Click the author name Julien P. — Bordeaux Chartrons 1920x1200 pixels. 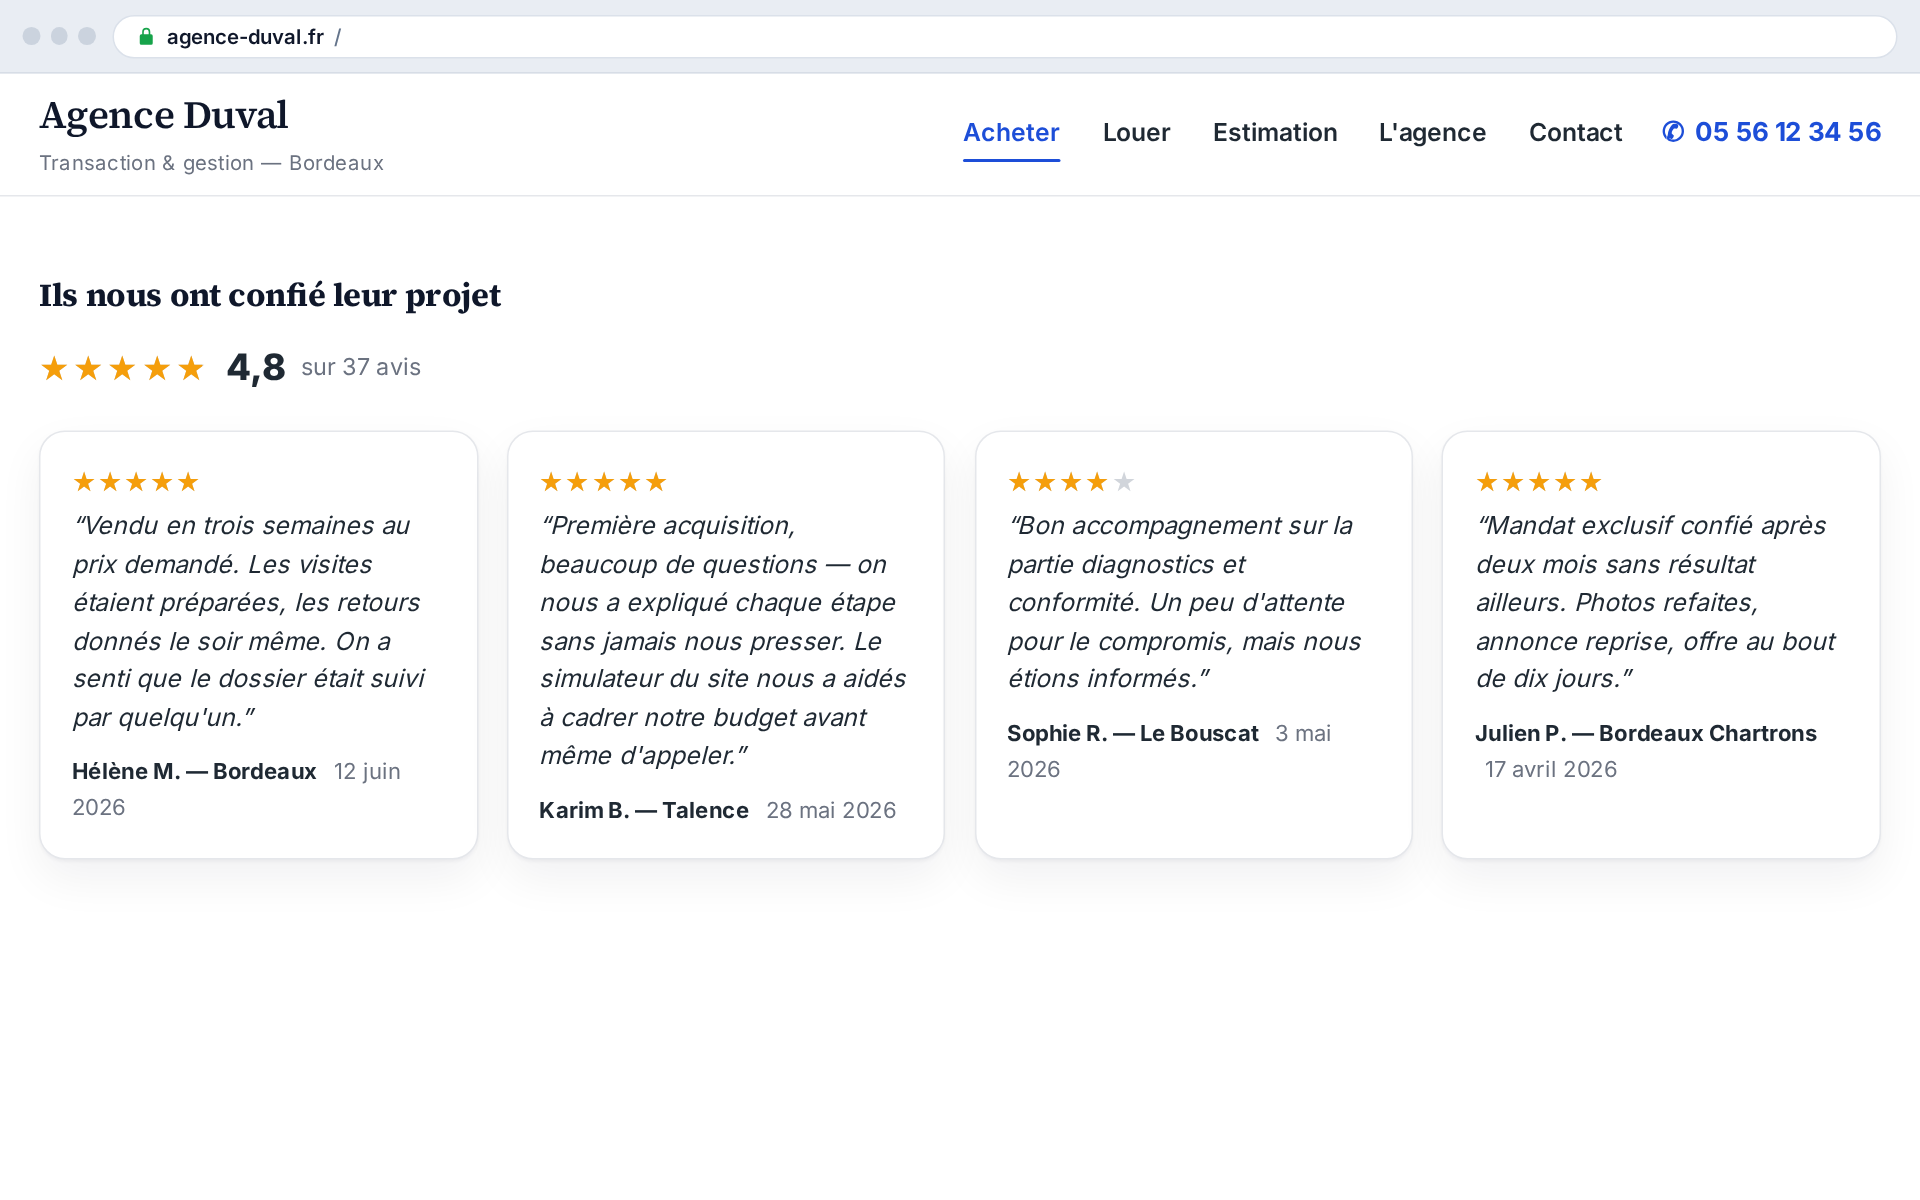pos(1646,733)
